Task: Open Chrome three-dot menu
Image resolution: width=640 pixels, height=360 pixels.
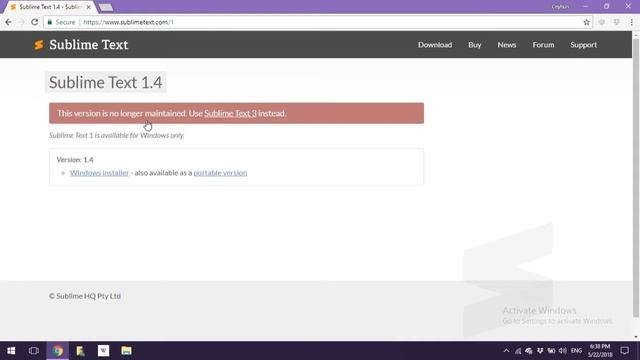Action: tap(631, 22)
